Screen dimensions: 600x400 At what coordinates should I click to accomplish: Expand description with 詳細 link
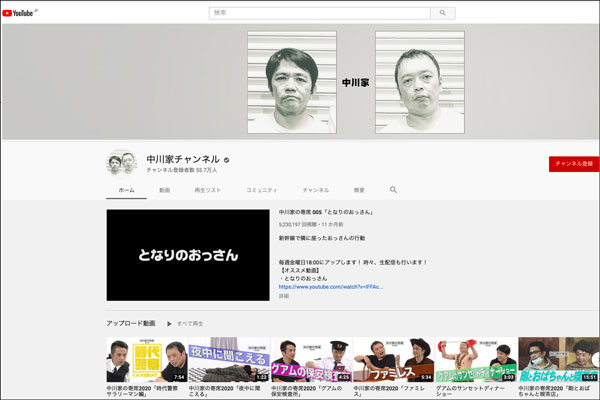click(284, 296)
